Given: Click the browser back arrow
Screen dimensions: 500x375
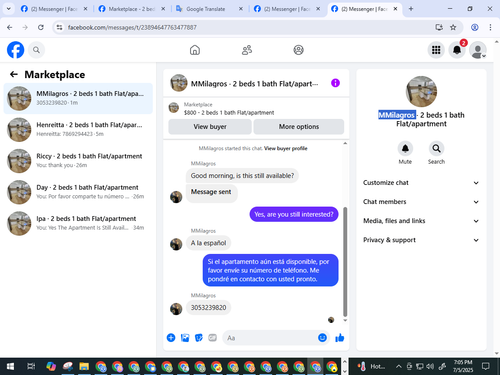Looking at the screenshot, I should click(x=10, y=27).
